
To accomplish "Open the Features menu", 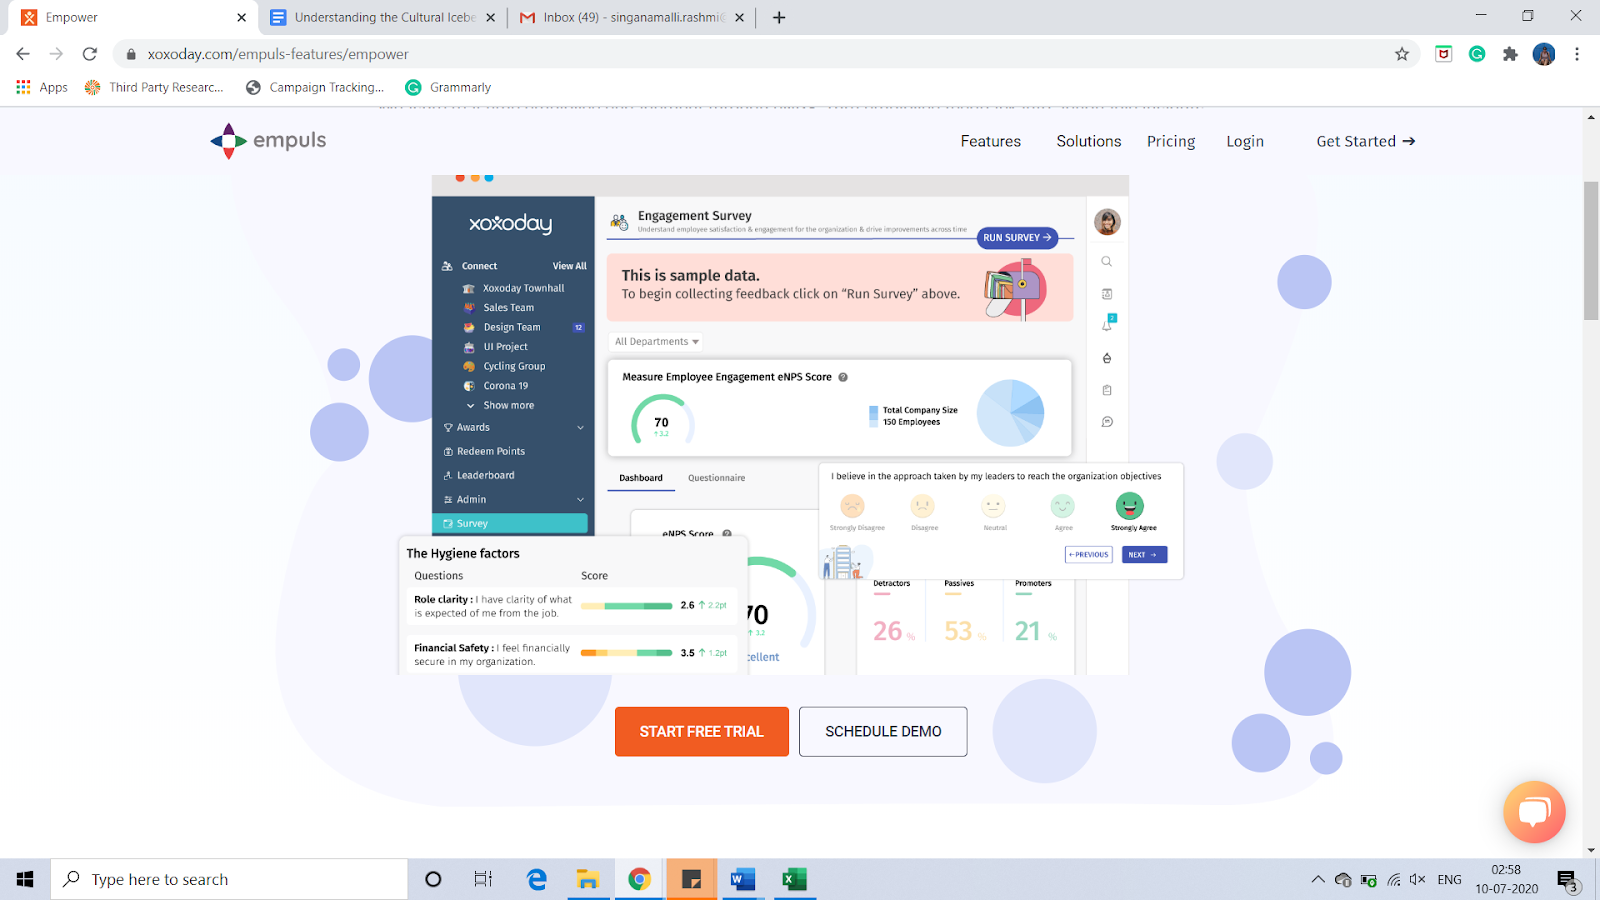I will tap(991, 141).
